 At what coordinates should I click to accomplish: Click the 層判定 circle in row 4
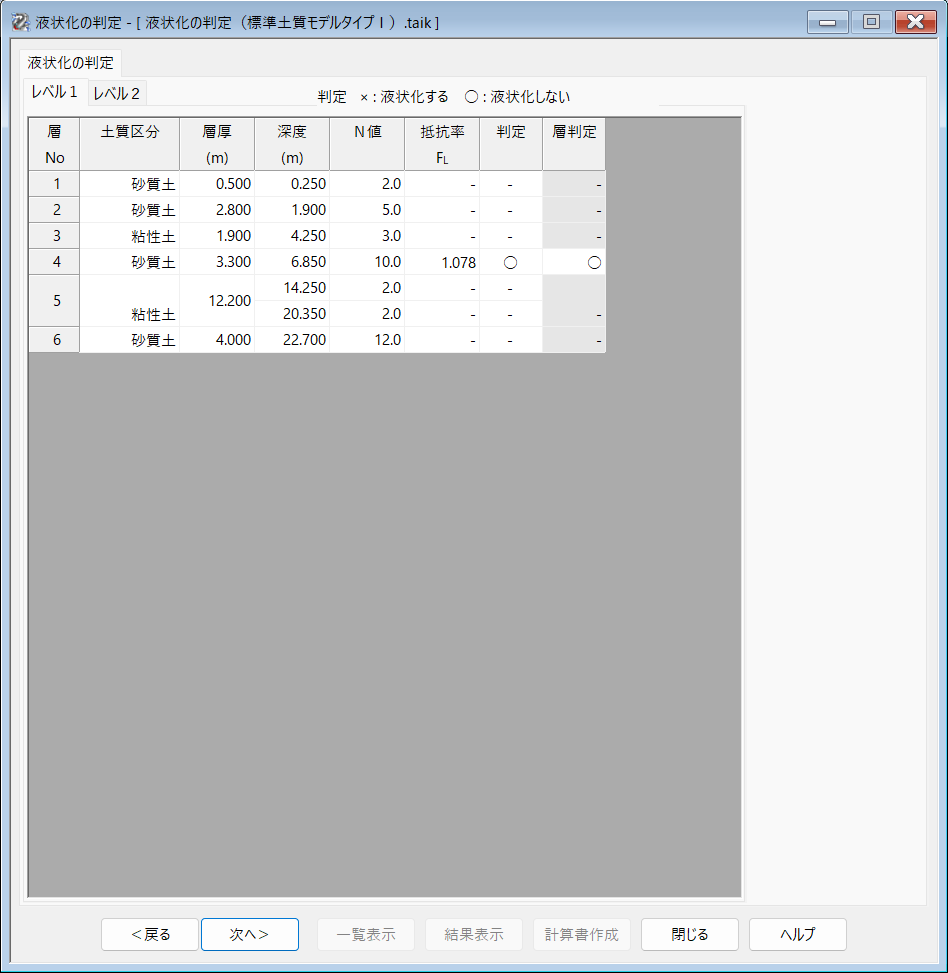[x=593, y=262]
